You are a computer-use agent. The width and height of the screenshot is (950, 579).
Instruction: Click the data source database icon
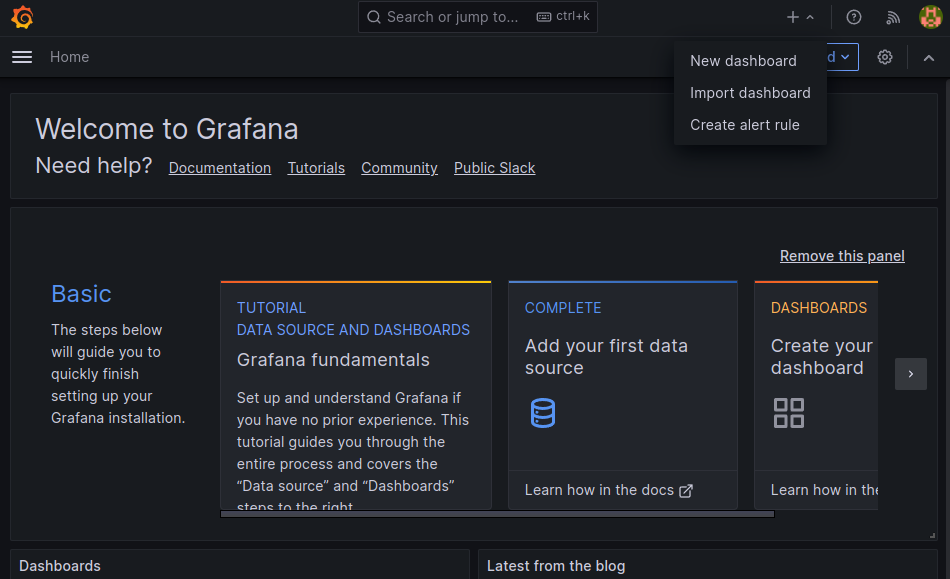pos(542,413)
